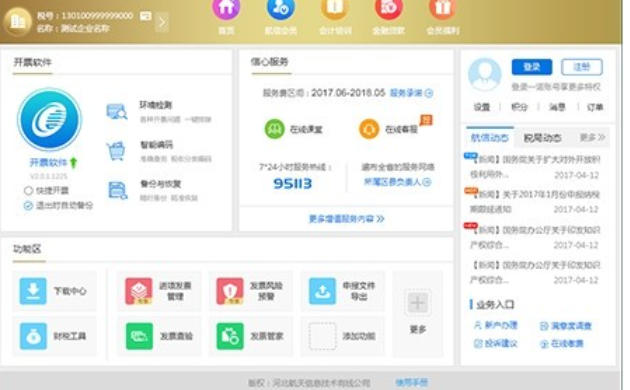This screenshot has height=390, width=630.
Task: Click the dashed 添加功能 placeholder
Action: point(322,336)
